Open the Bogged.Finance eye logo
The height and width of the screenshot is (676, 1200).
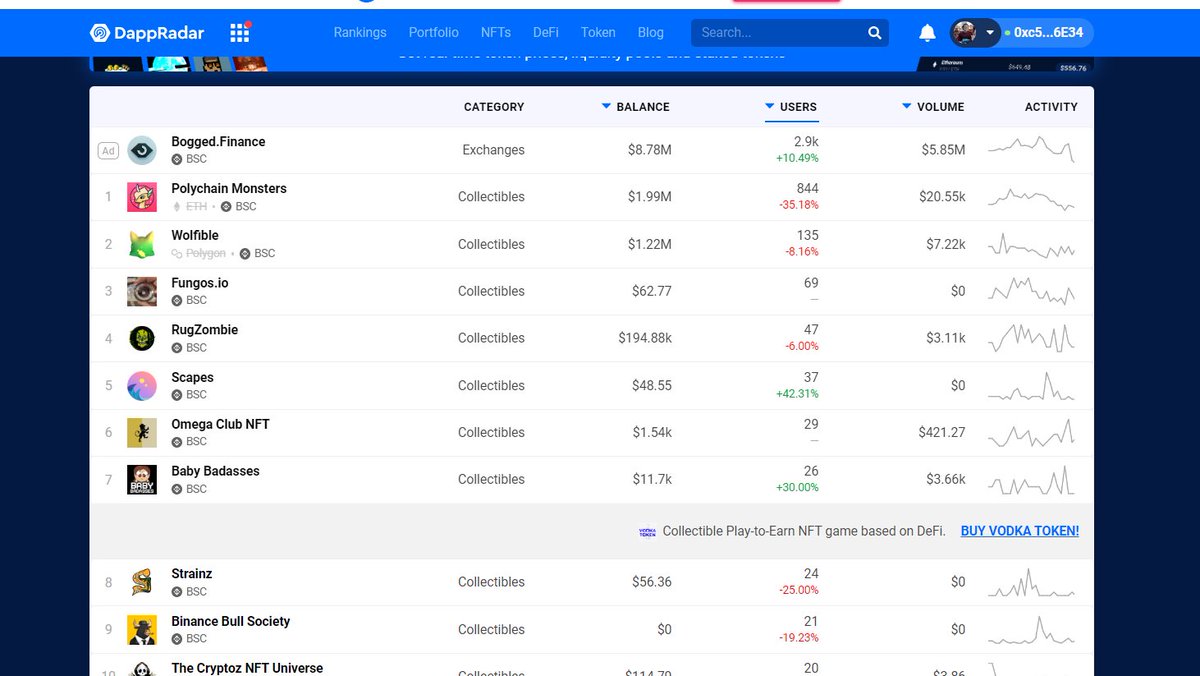pos(142,150)
